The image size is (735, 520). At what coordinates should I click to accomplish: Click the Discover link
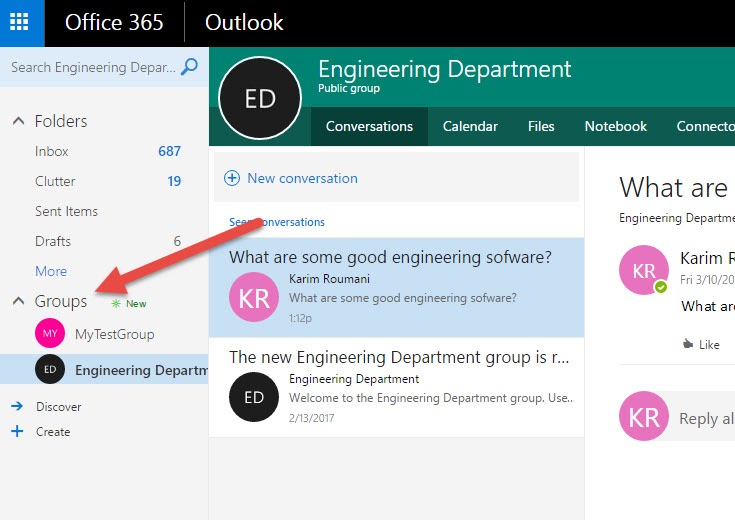pos(59,407)
